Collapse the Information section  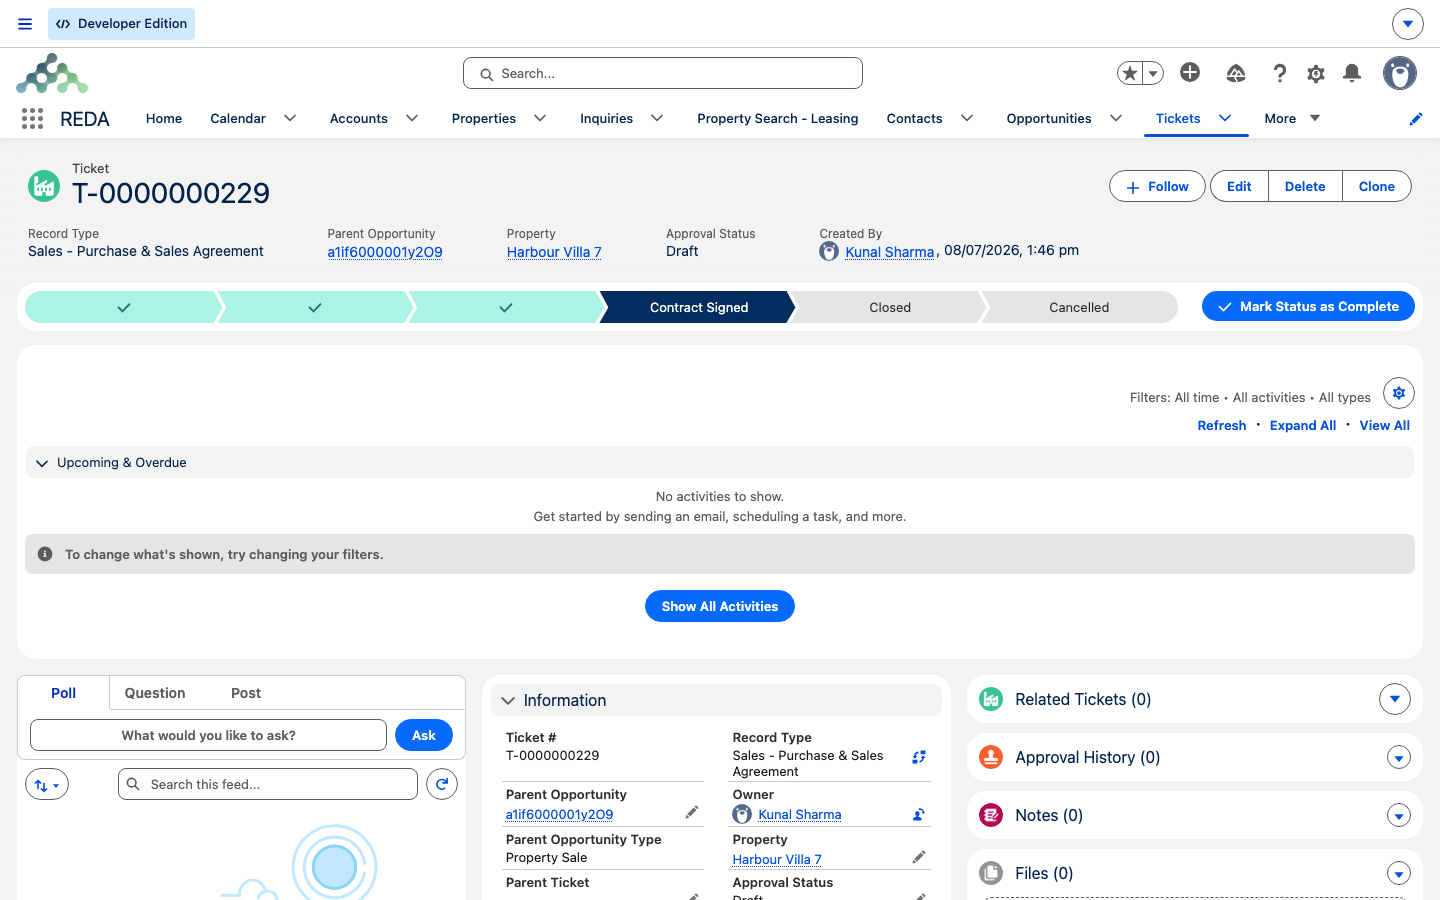[x=508, y=701]
